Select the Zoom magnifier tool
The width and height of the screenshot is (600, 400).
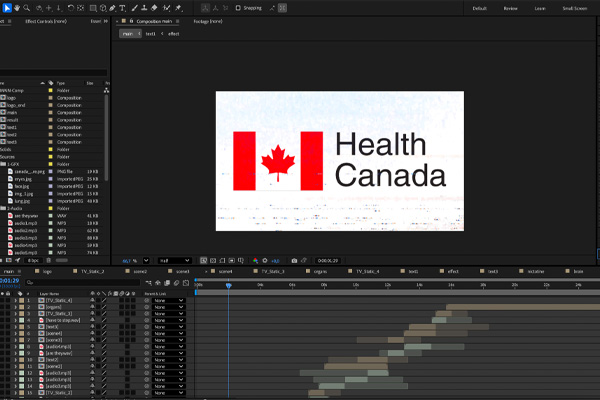(26, 8)
